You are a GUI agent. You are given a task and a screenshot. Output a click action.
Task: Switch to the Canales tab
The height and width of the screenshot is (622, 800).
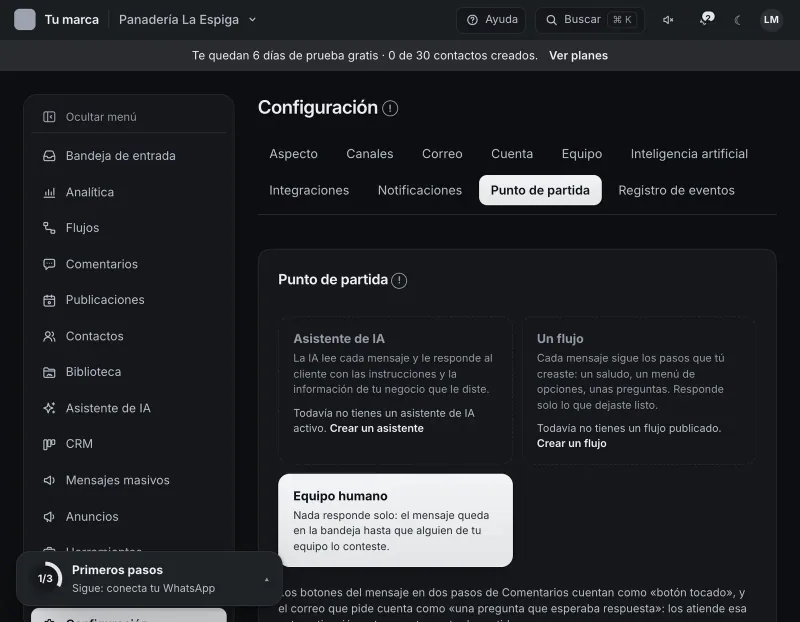[369, 154]
